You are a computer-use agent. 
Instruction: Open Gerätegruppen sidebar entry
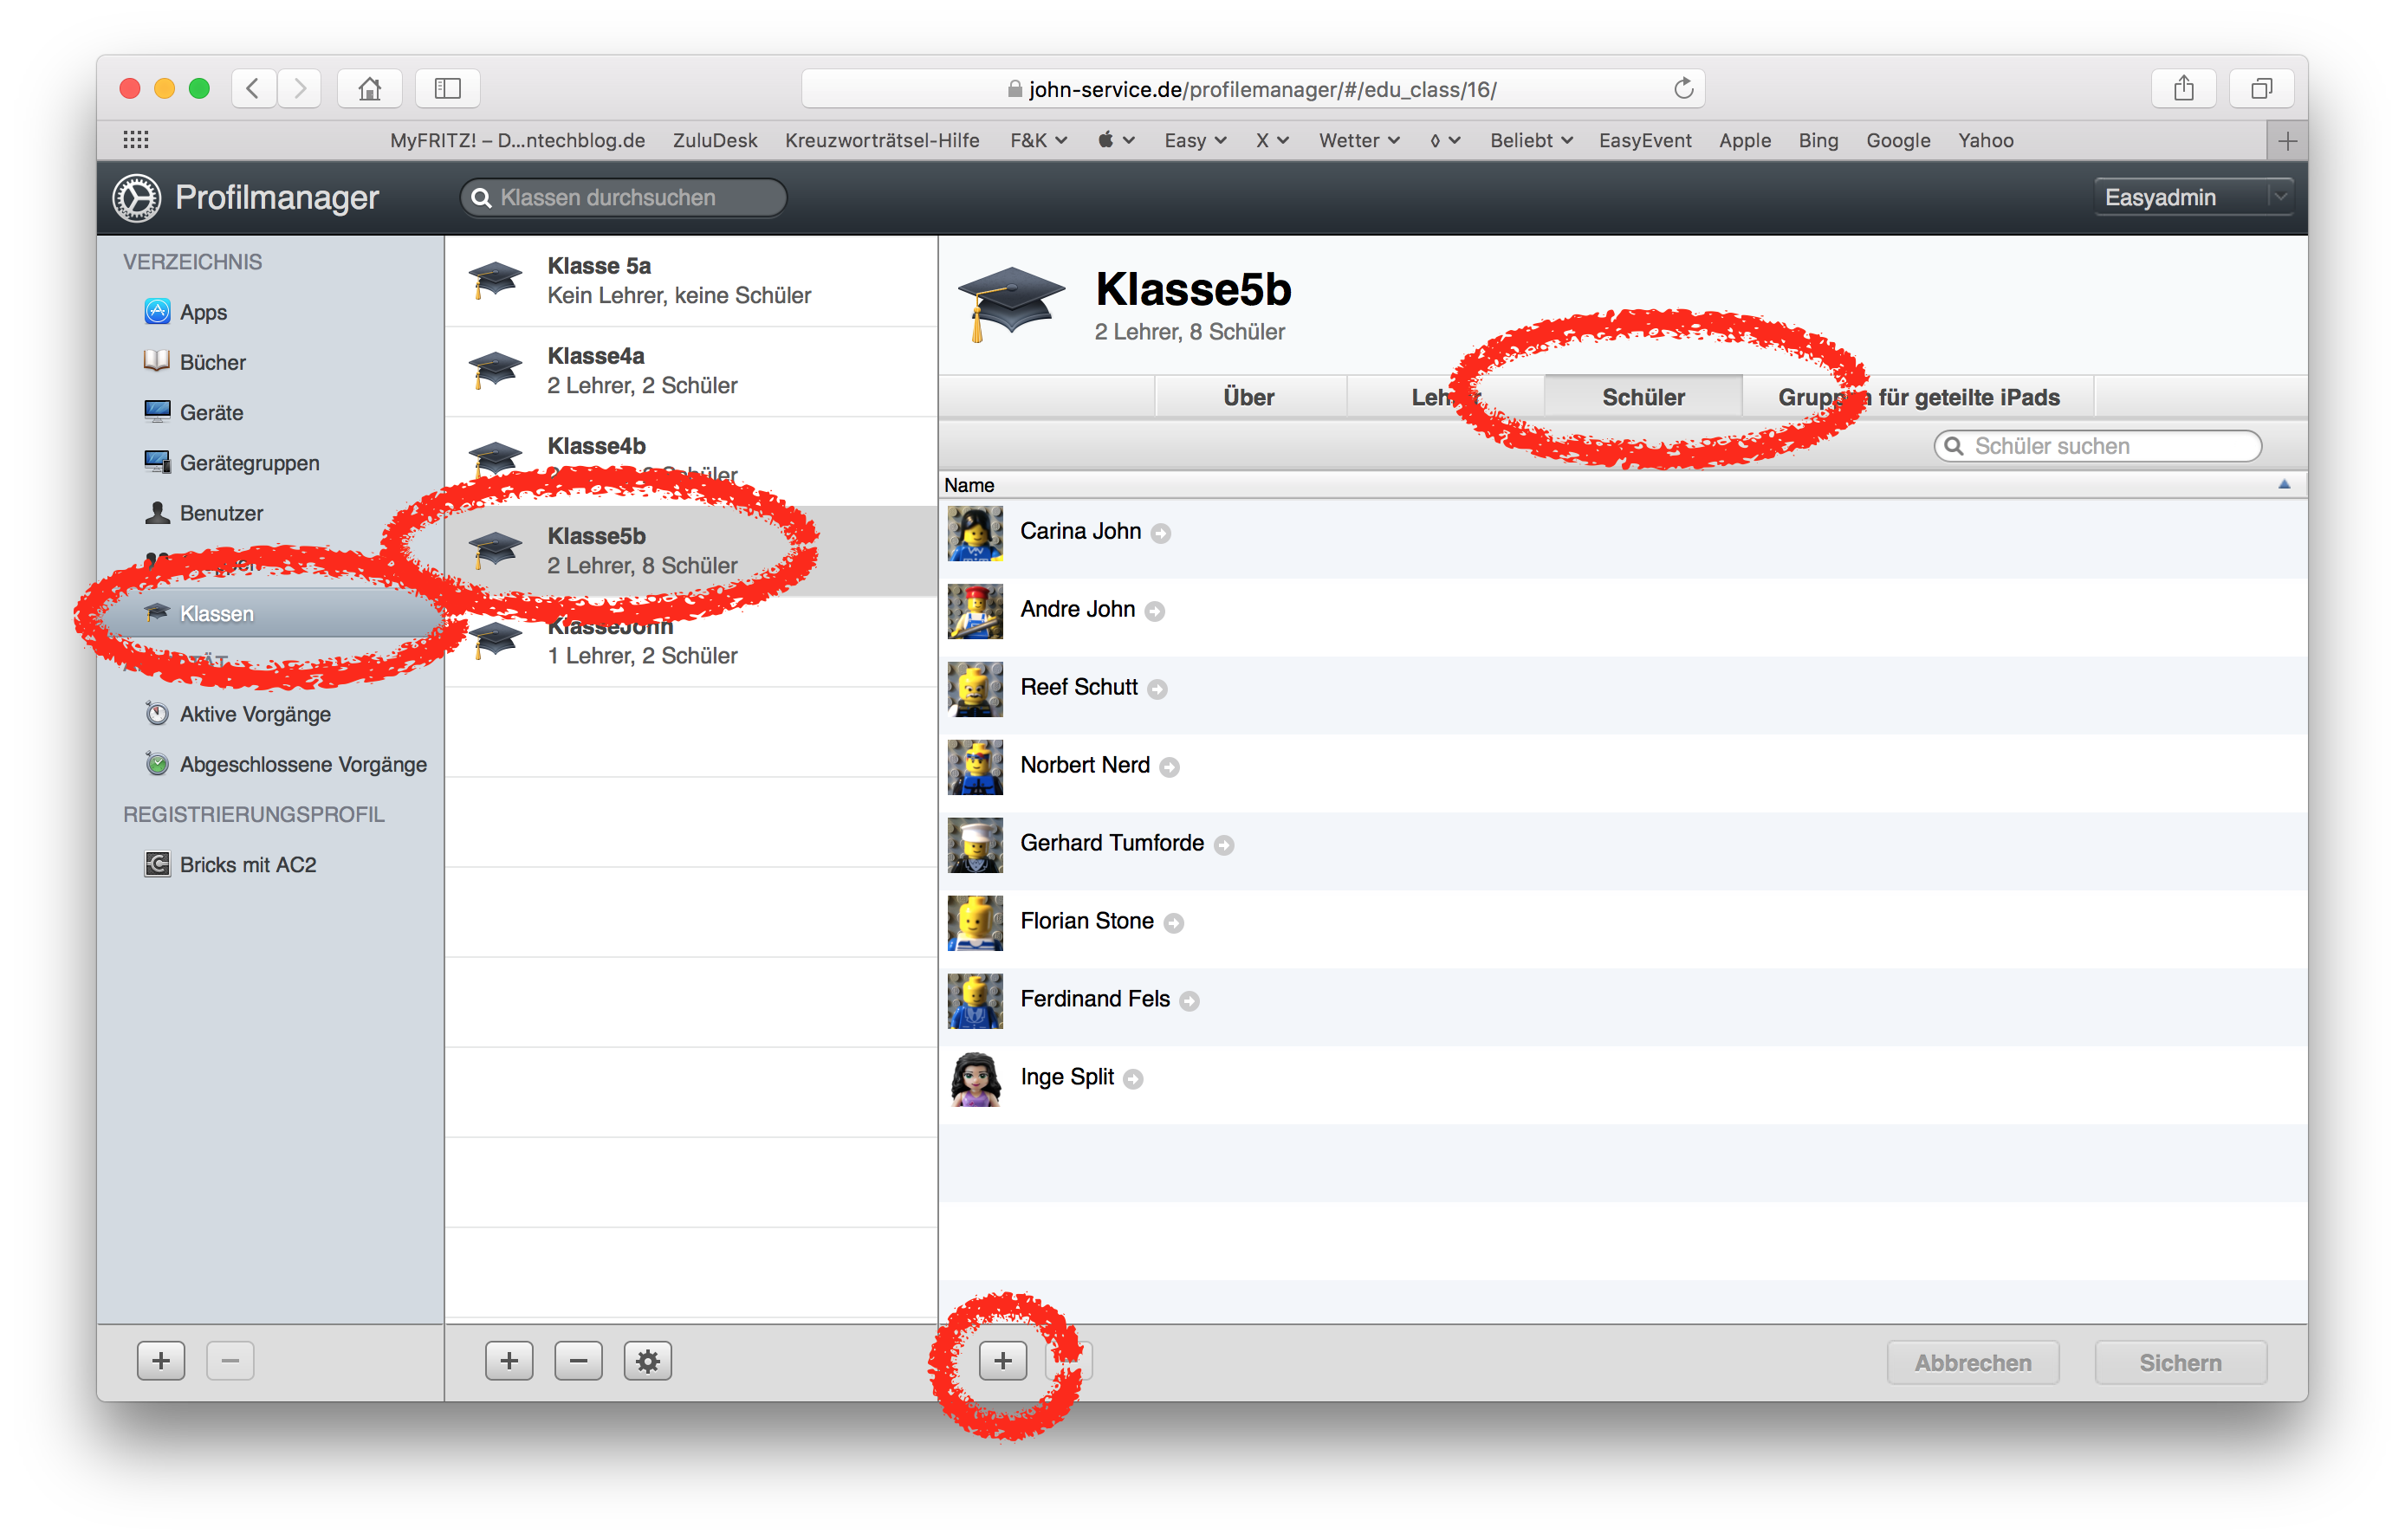click(249, 463)
